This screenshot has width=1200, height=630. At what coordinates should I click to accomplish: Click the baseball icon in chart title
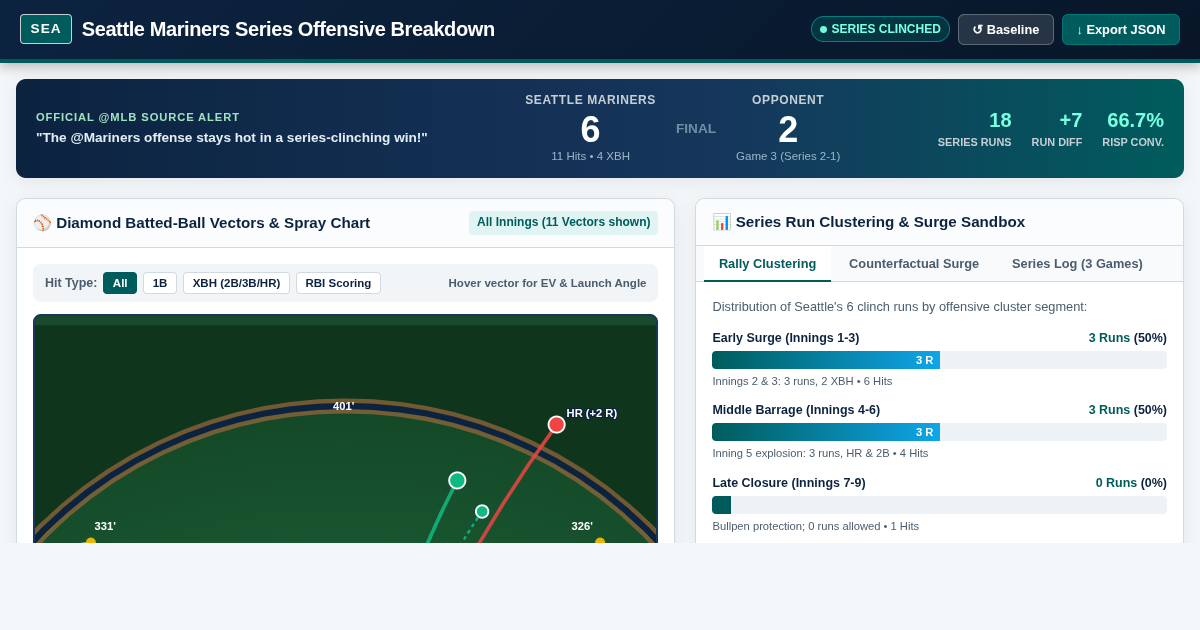42,222
